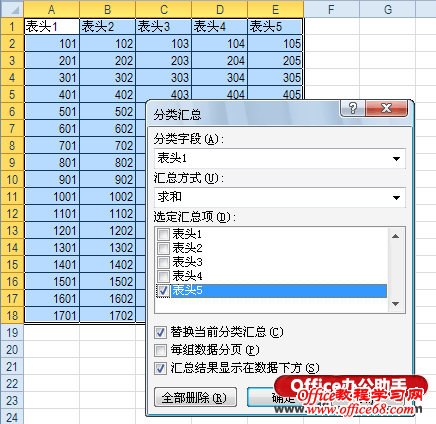The width and height of the screenshot is (436, 424).
Task: Select column E header
Action: click(x=276, y=9)
